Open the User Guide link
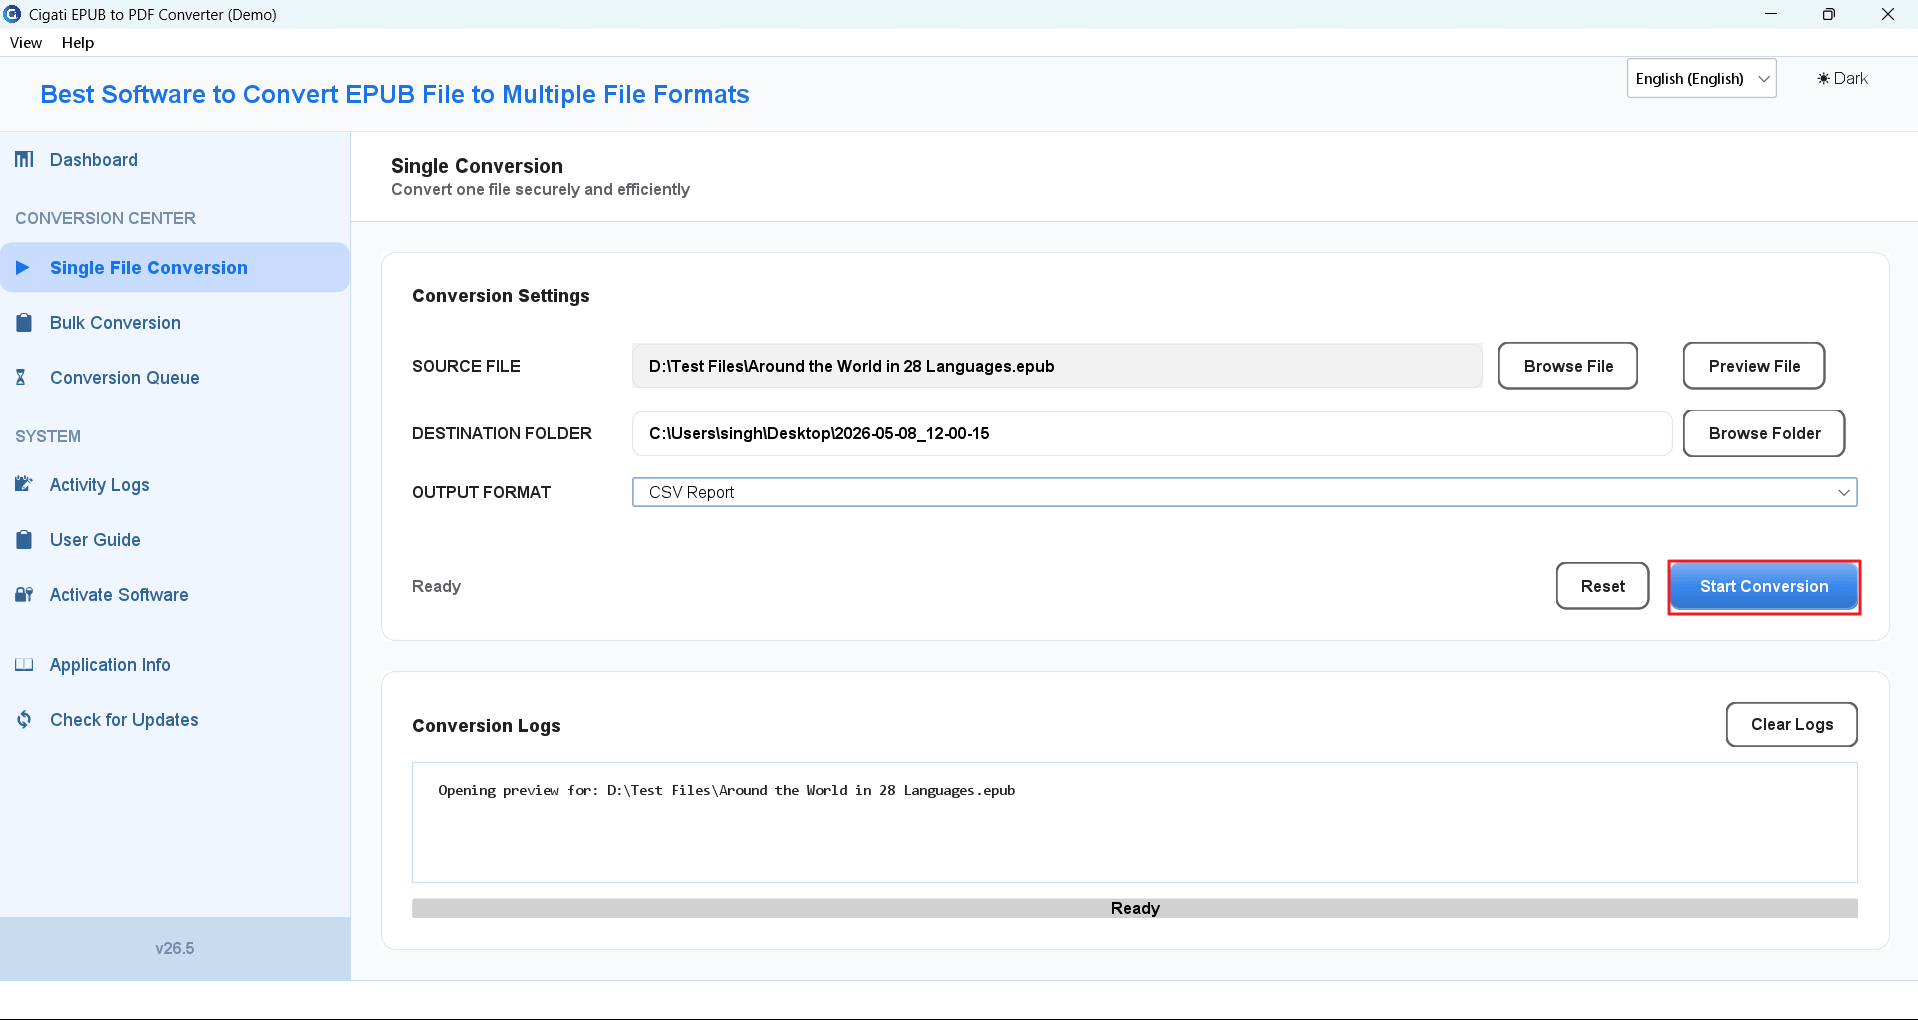Screen dimensions: 1918x1020 click(95, 540)
